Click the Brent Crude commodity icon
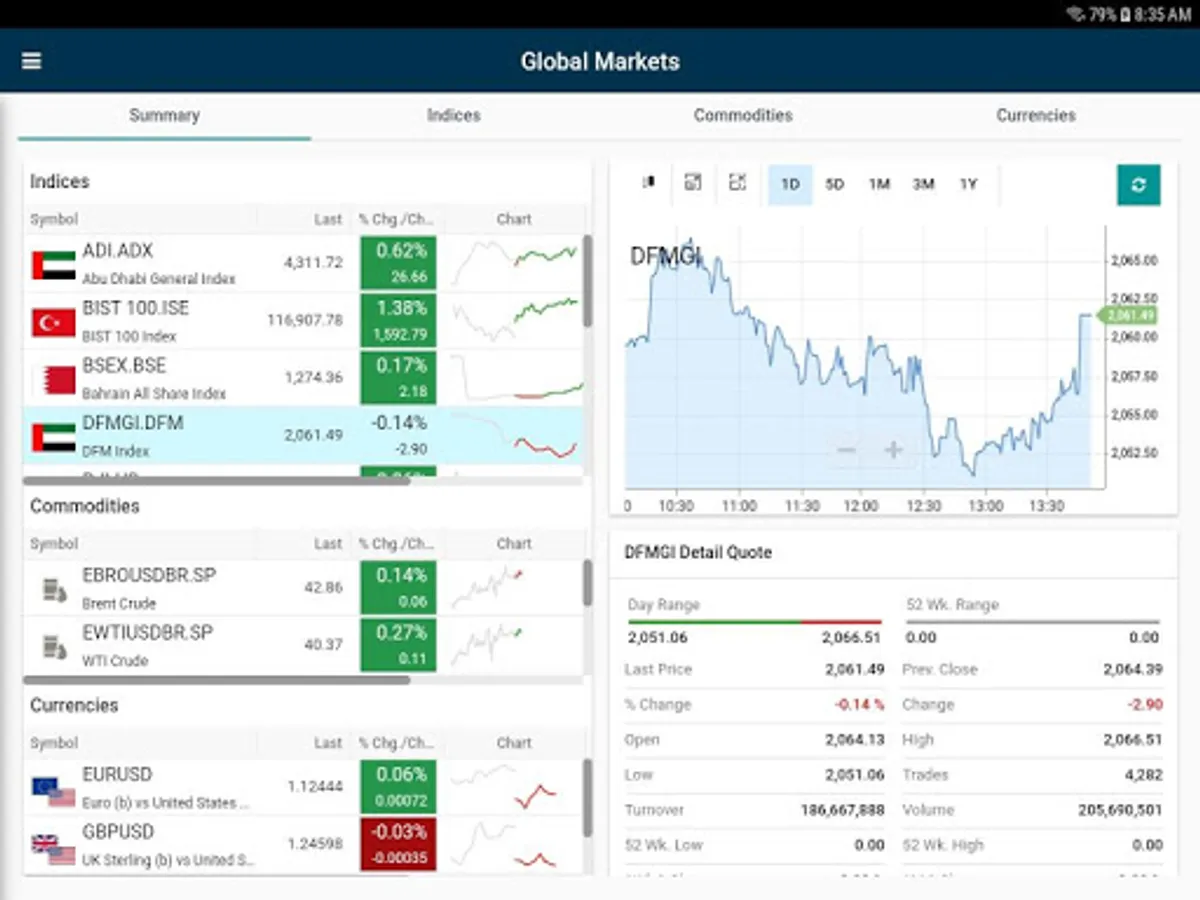Image resolution: width=1200 pixels, height=900 pixels. (54, 590)
